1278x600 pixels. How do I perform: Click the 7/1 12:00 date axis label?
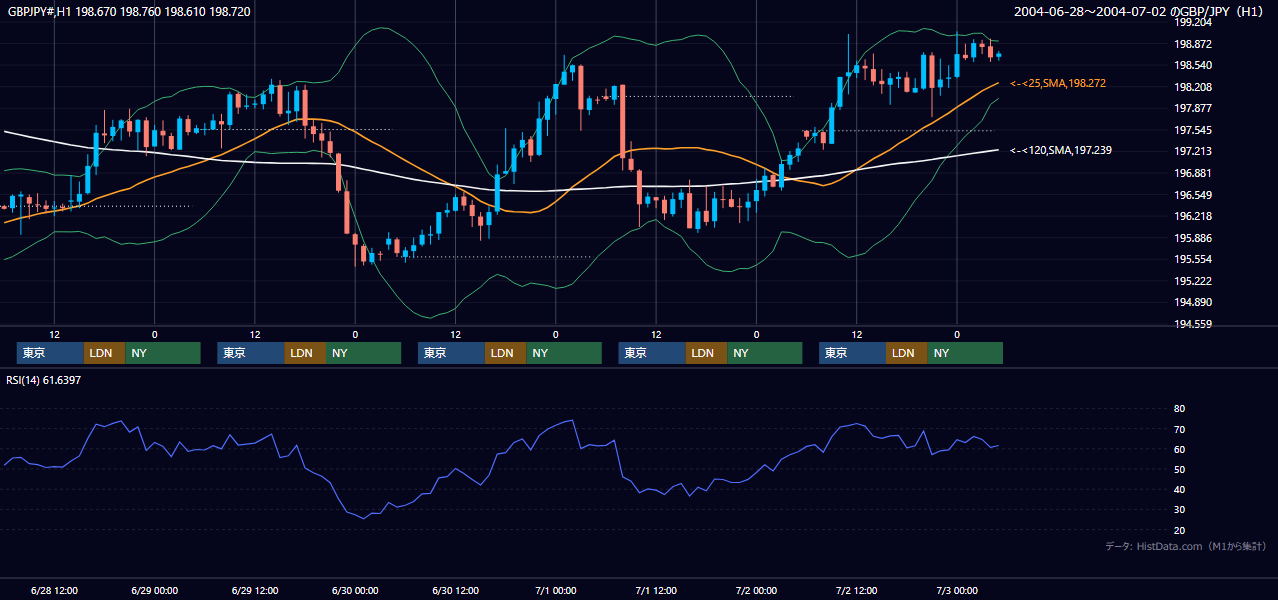pos(656,590)
